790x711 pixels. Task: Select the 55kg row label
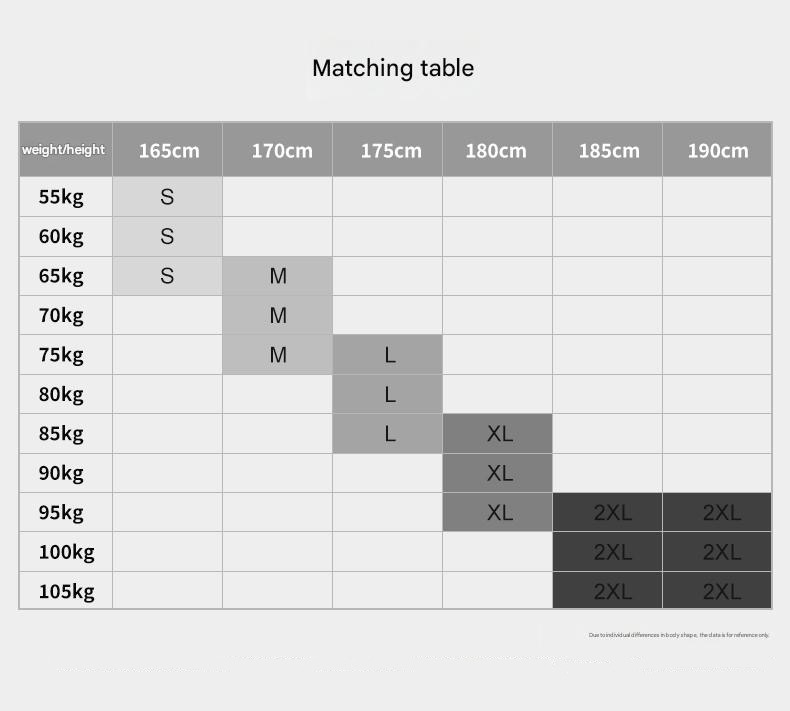tap(61, 197)
